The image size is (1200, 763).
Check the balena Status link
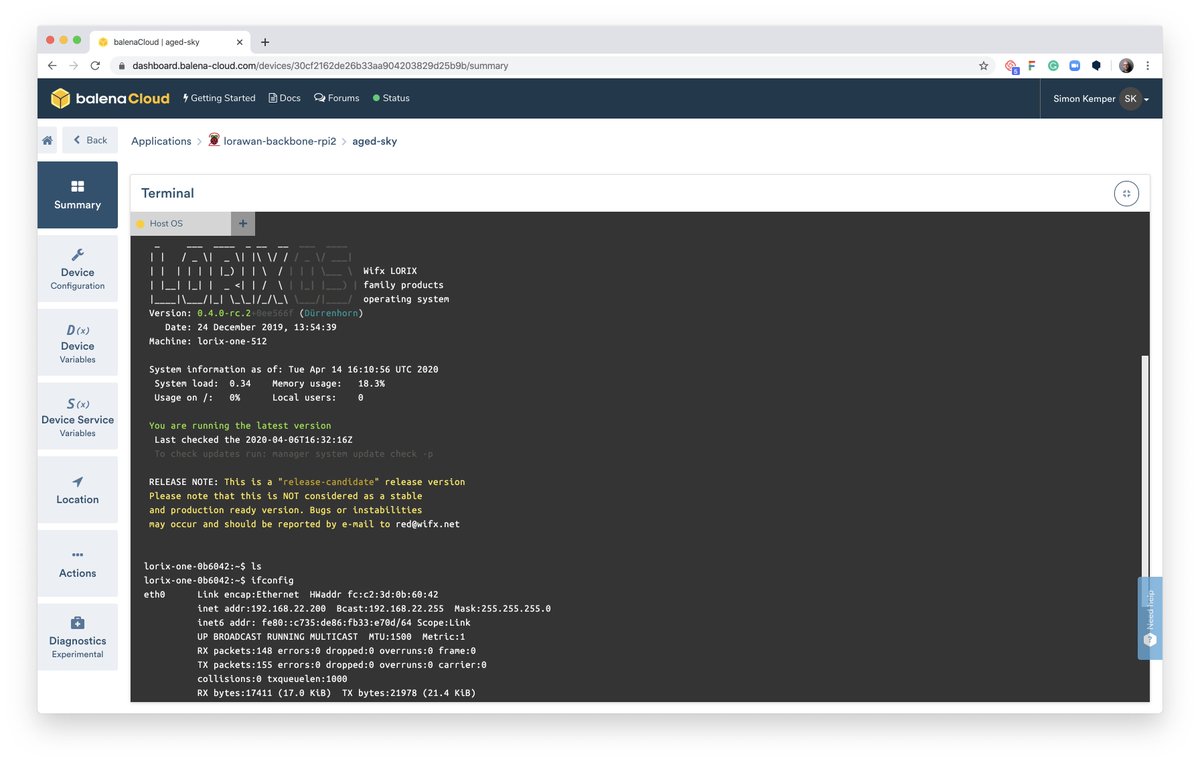coord(391,98)
